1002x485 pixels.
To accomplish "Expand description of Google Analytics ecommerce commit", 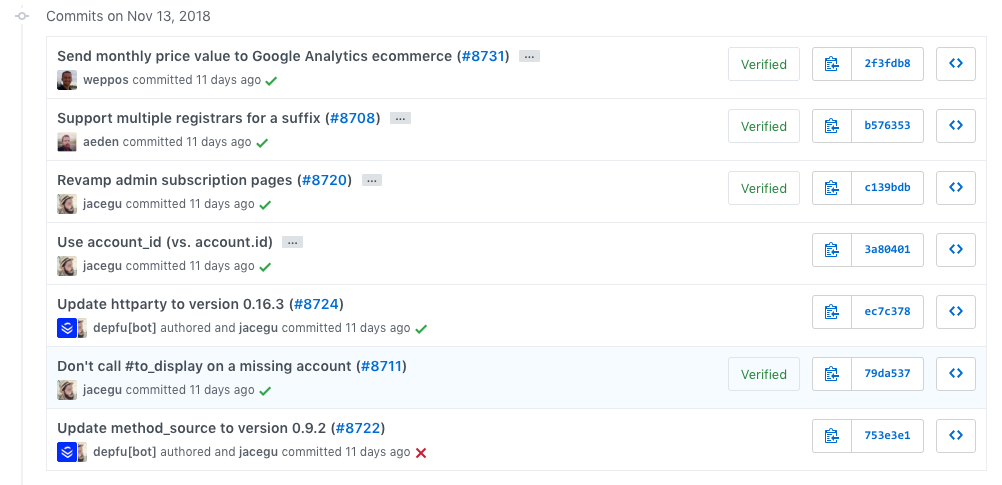I will coord(530,57).
